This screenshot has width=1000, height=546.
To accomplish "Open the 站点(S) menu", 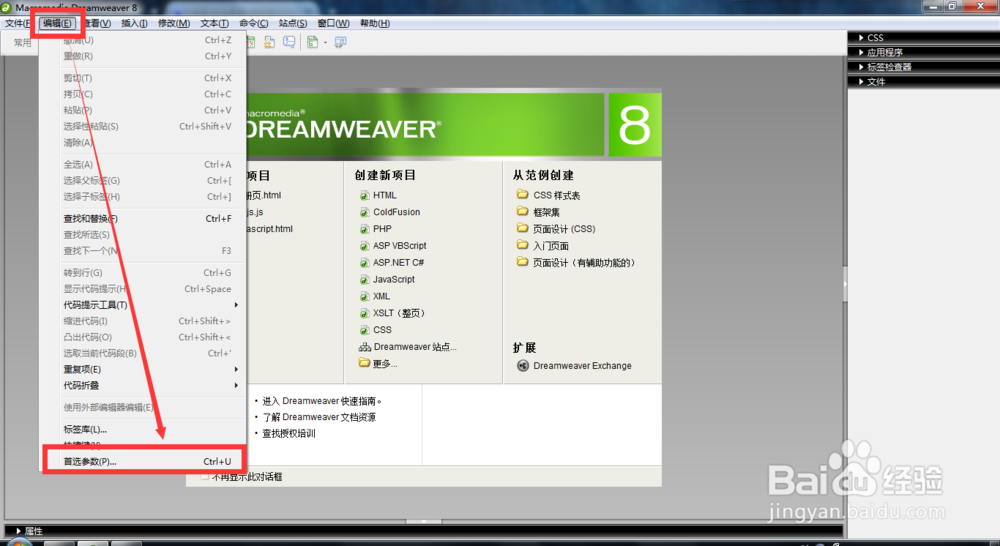I will [293, 24].
